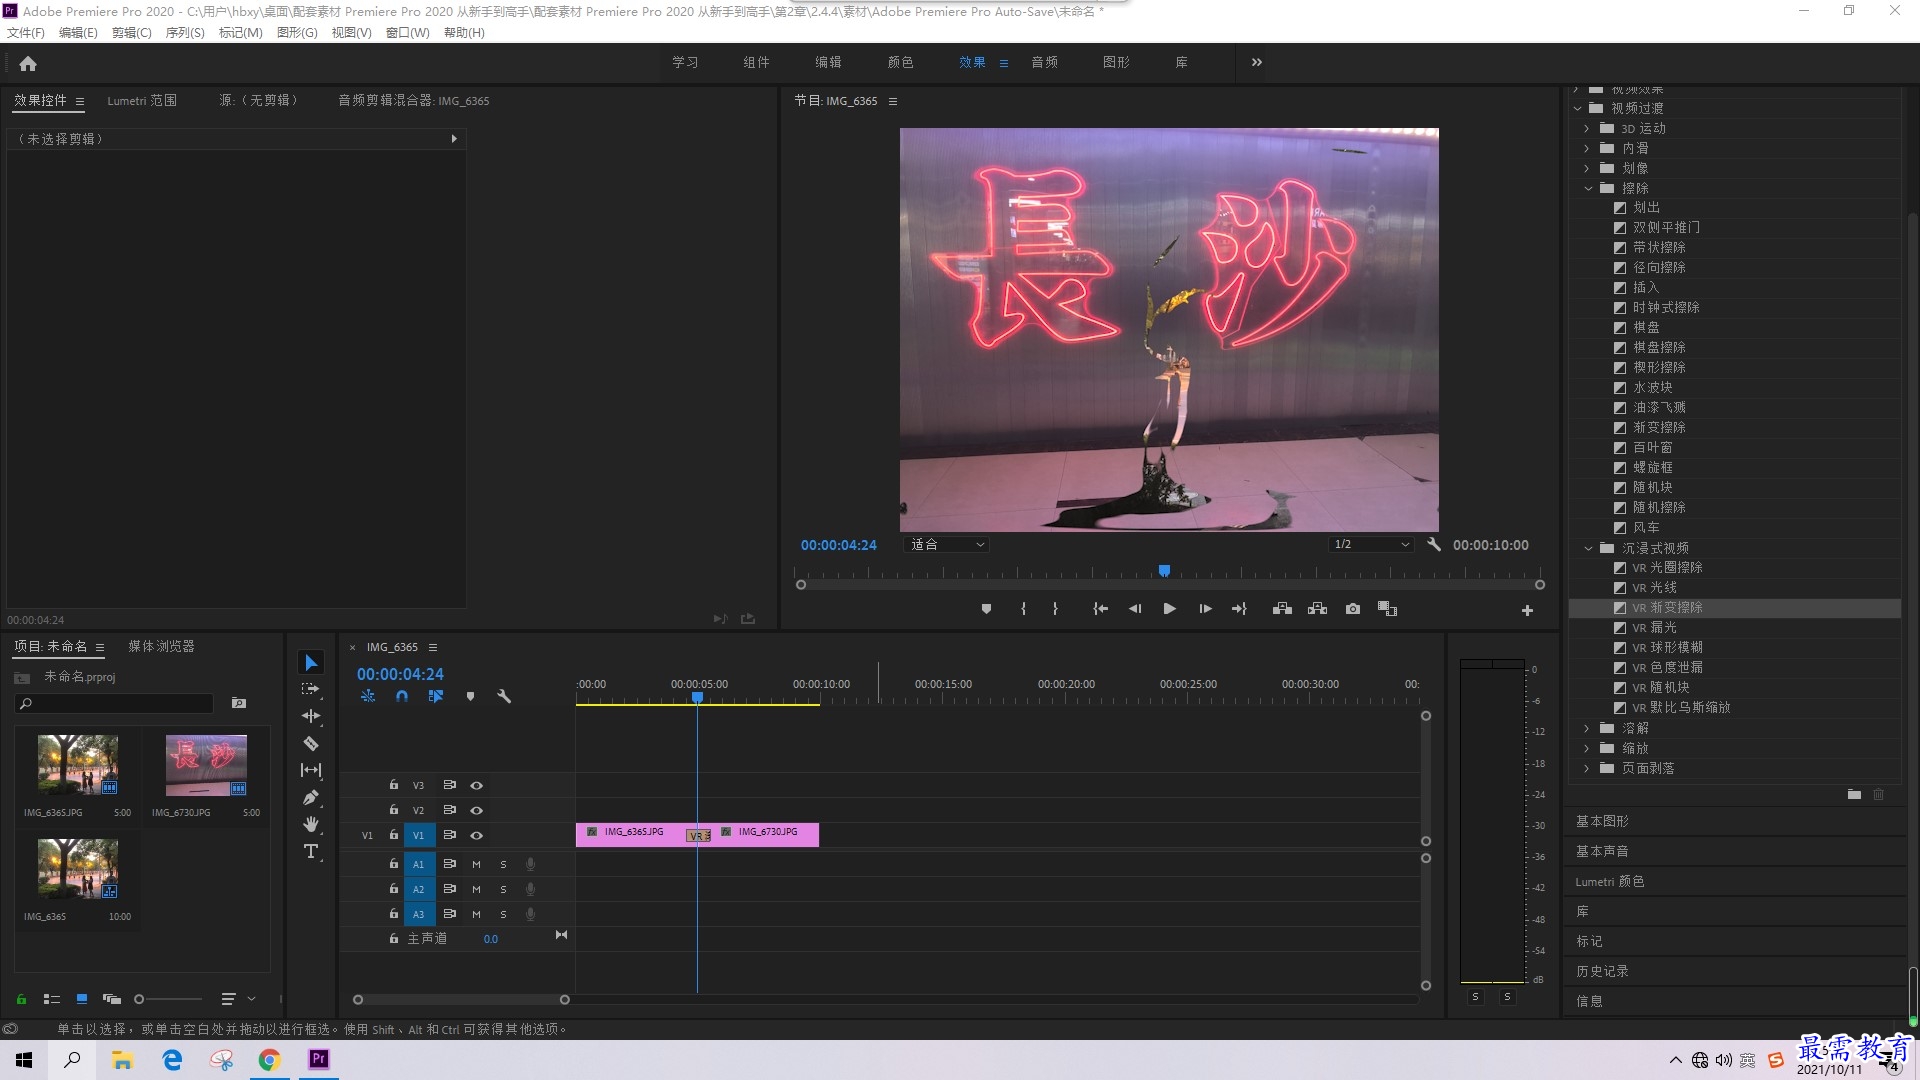
Task: Open the 媒体浏览器 tab
Action: tap(161, 647)
